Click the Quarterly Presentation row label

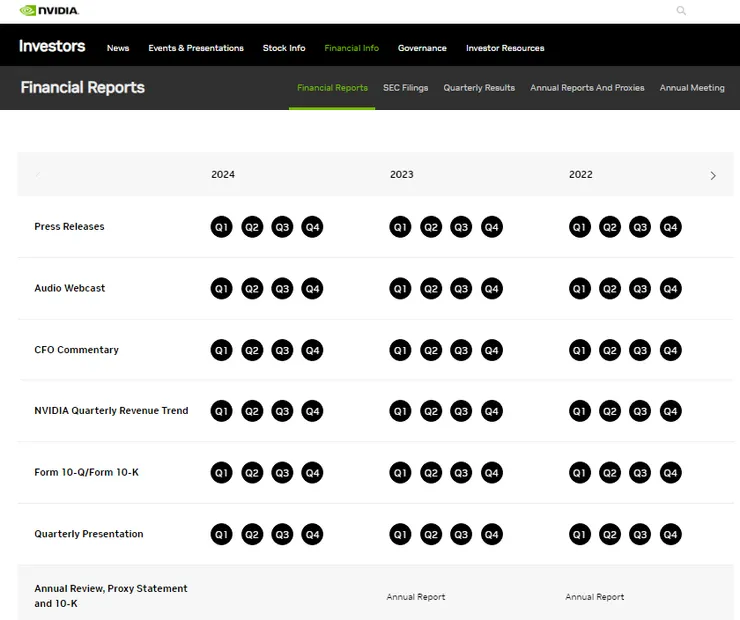coord(89,534)
